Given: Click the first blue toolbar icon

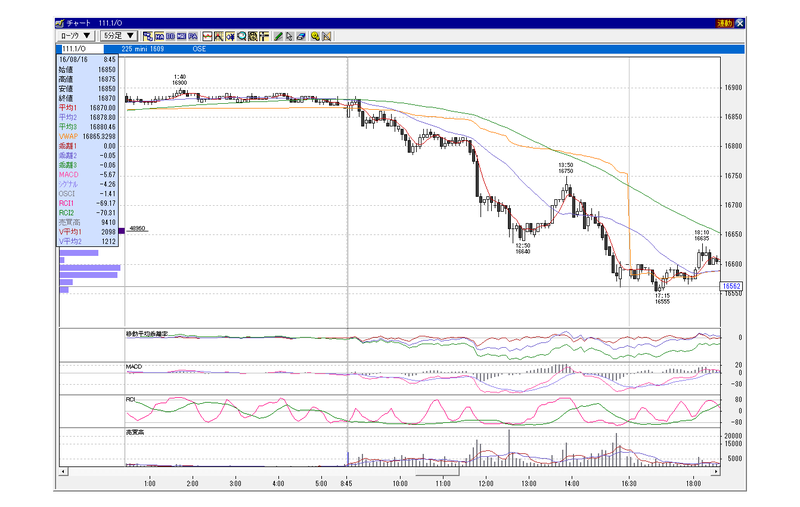Looking at the screenshot, I should point(148,36).
